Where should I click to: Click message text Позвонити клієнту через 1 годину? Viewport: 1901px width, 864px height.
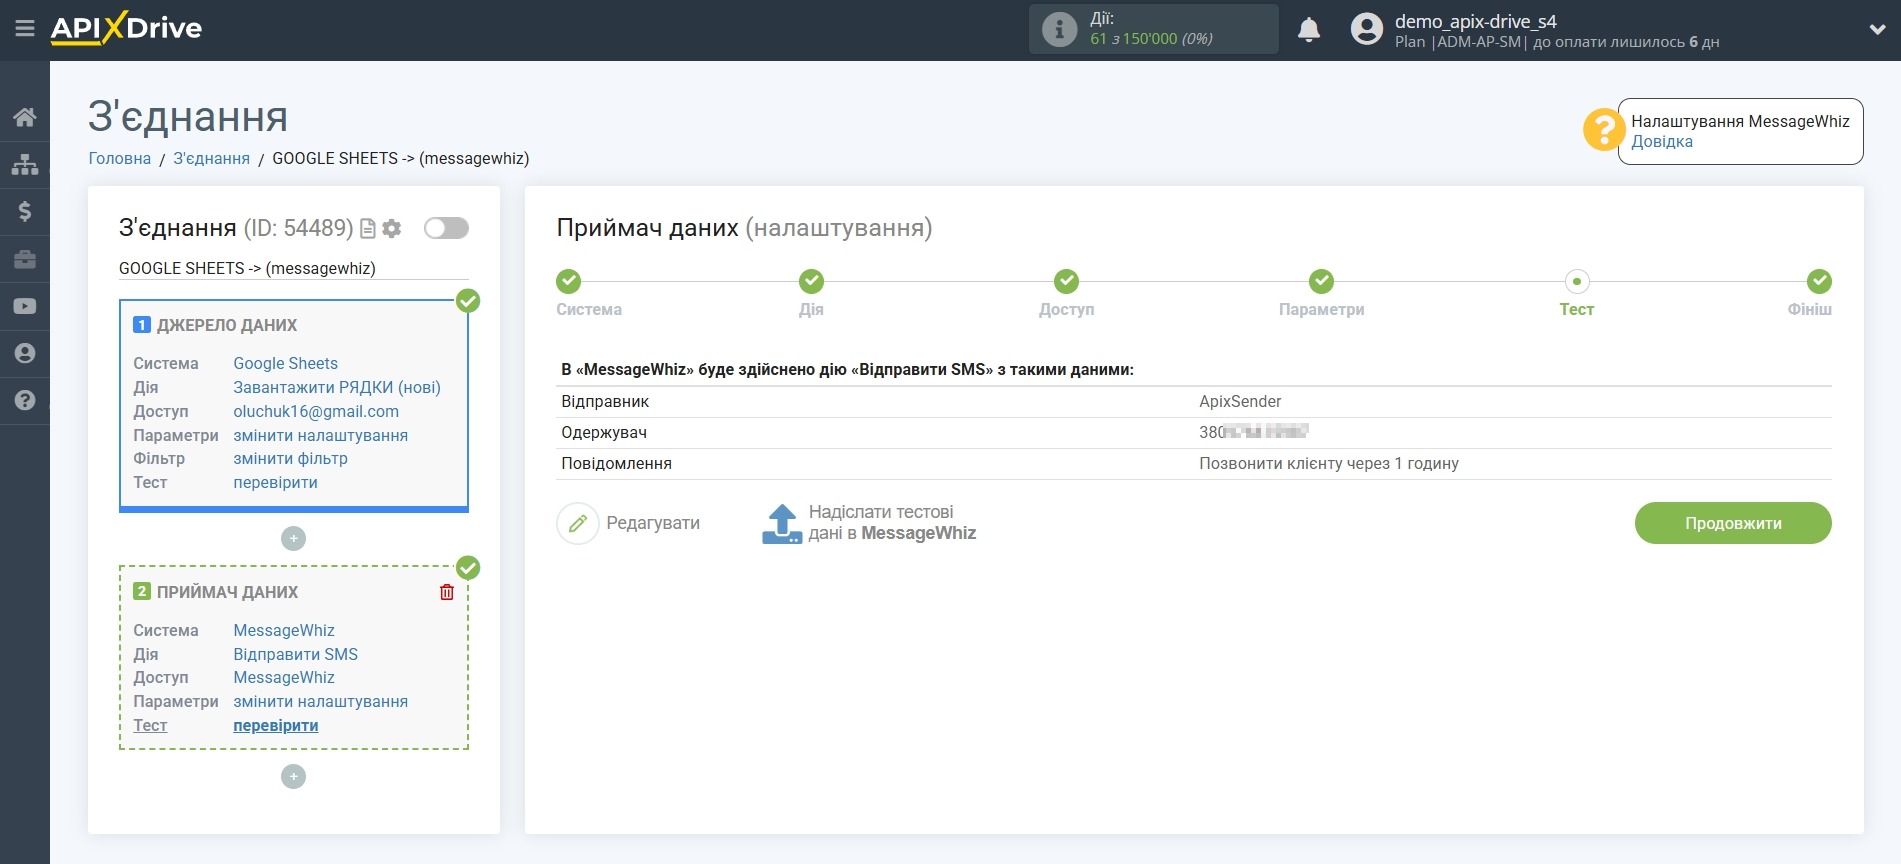[1329, 463]
